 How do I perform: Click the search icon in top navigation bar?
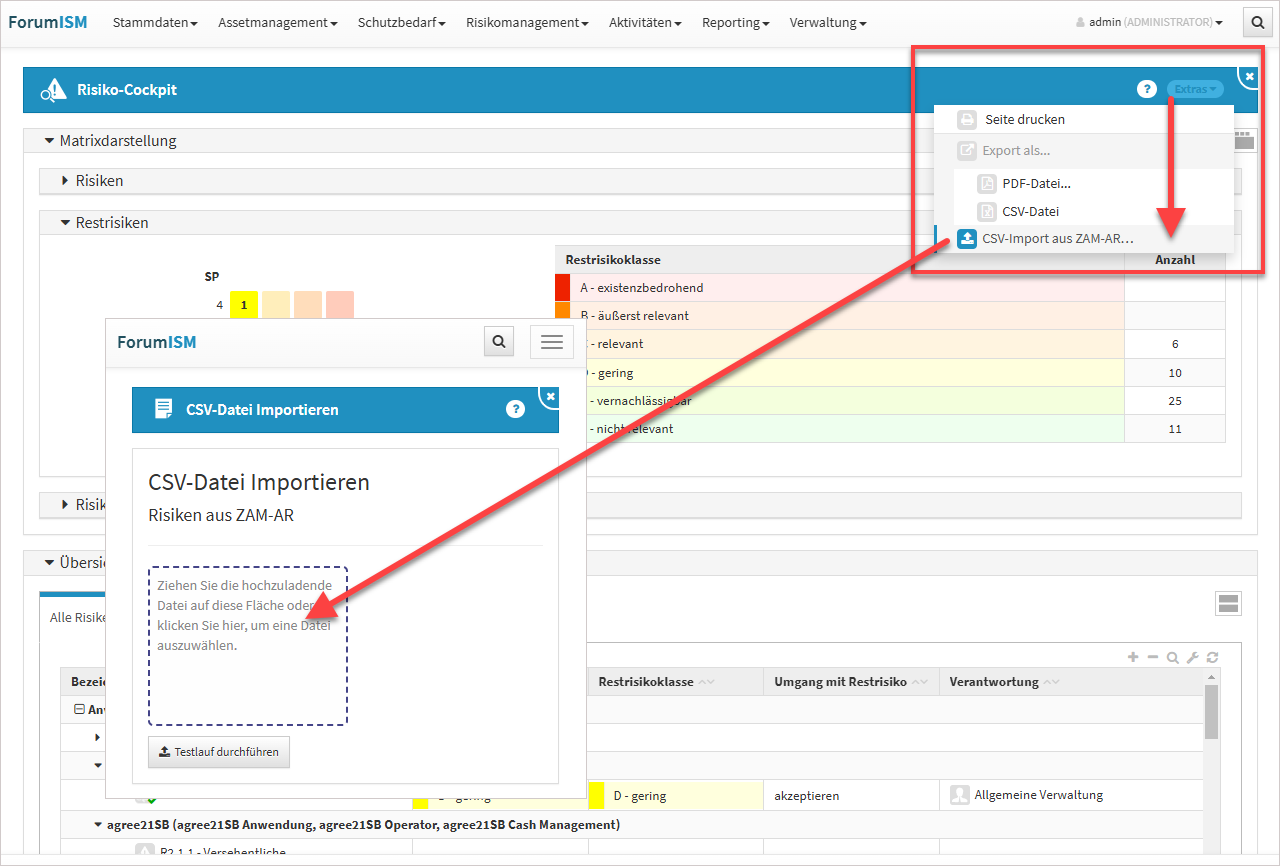[x=1256, y=22]
